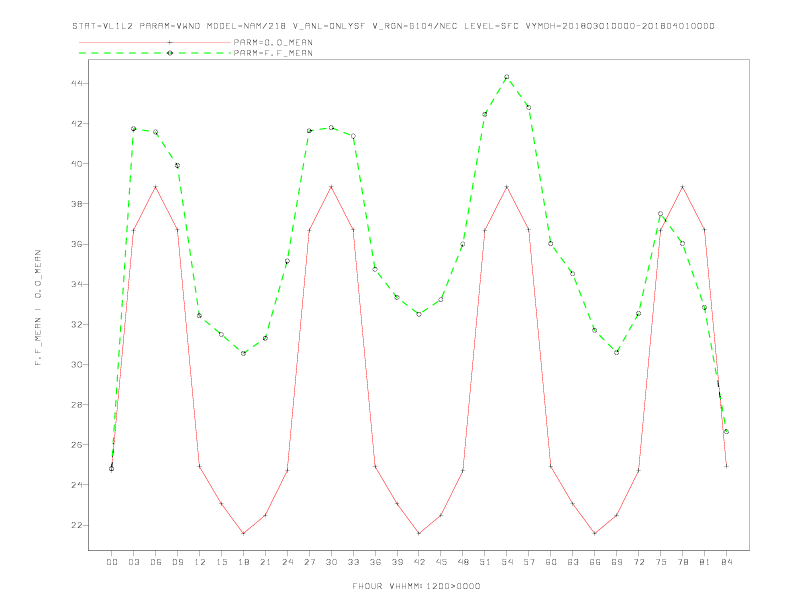Click x-axis hour label 75
This screenshot has height=612, width=792.
tap(661, 562)
